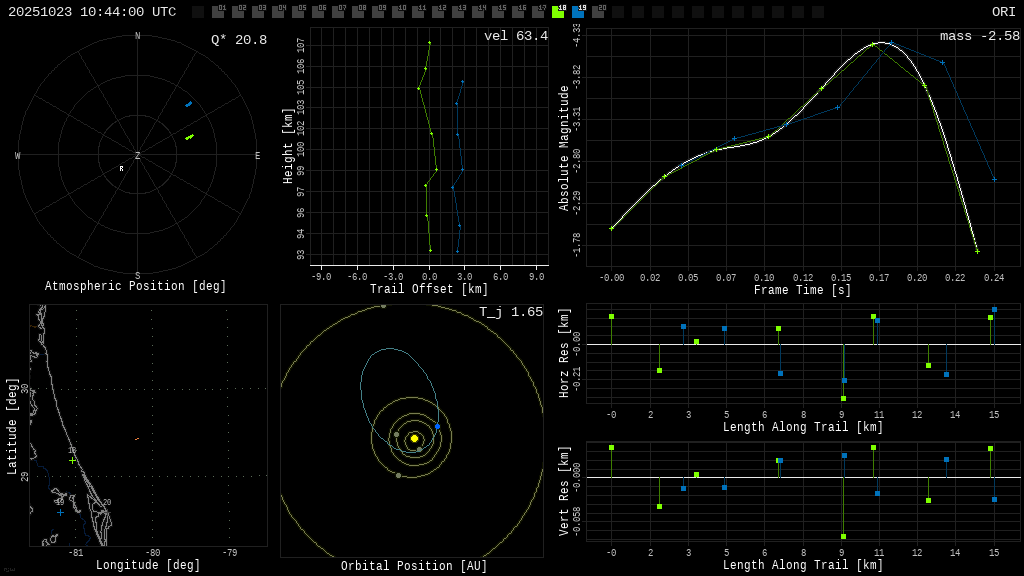
Task: Select the ORI shower label
Action: coord(1003,12)
